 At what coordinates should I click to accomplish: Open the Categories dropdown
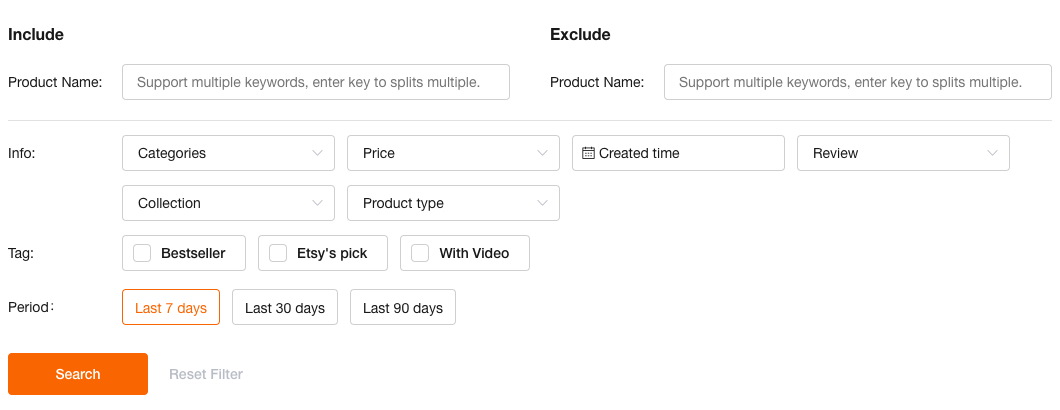point(228,153)
